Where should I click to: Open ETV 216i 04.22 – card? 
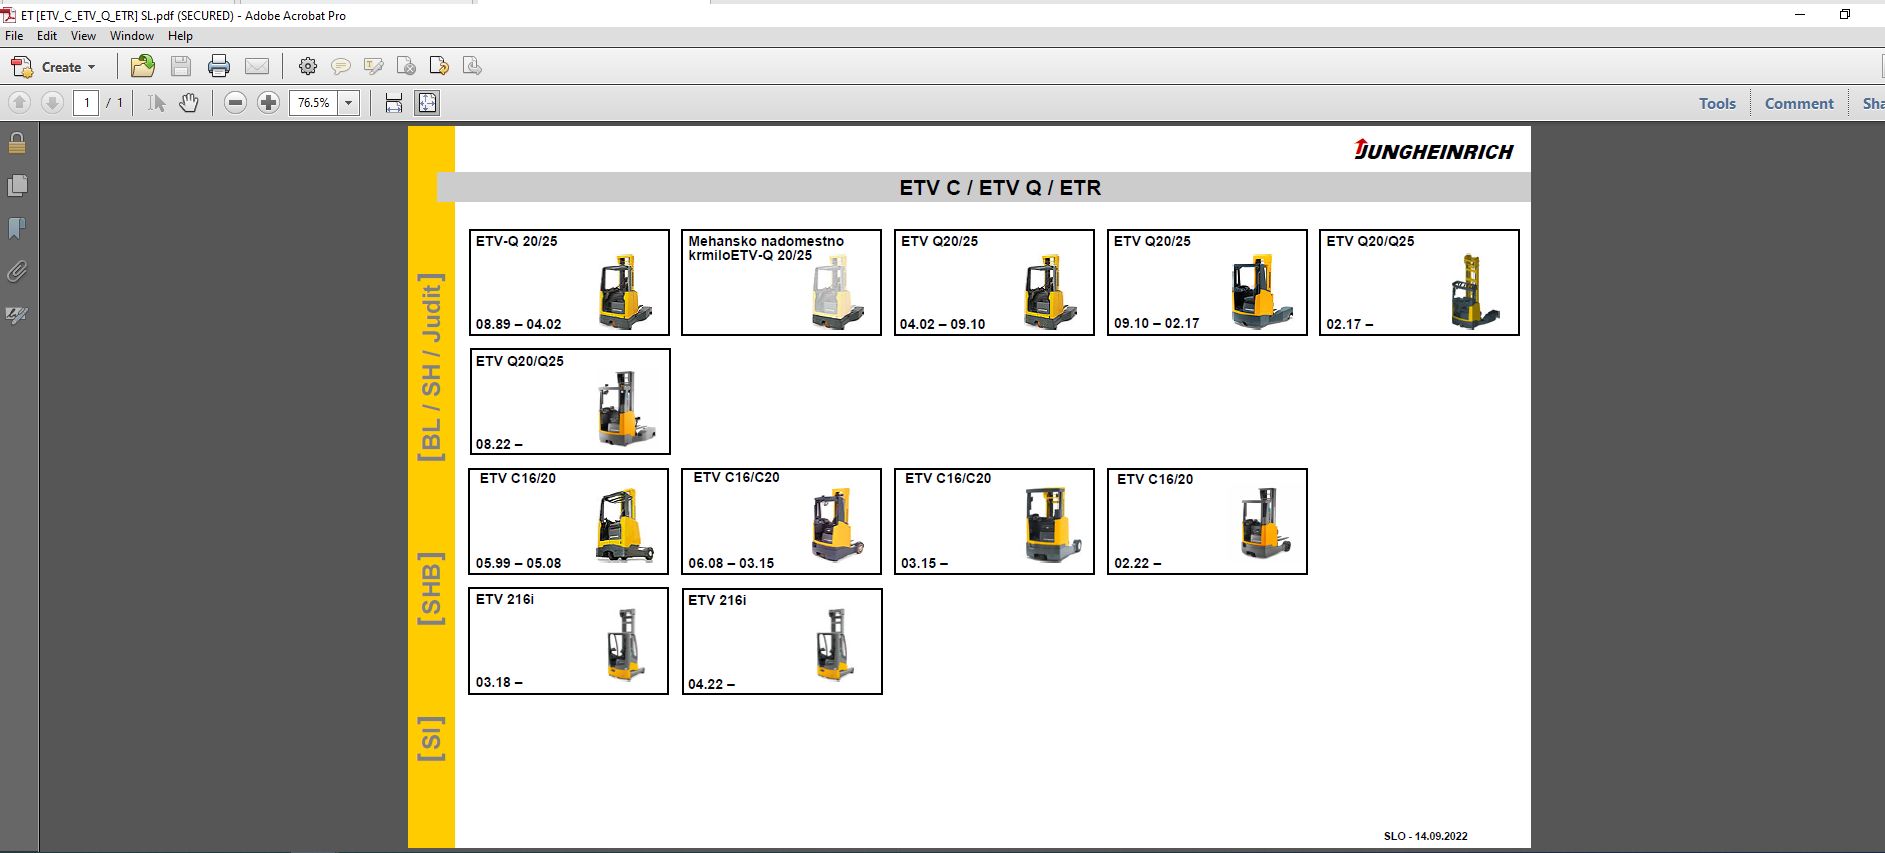(x=782, y=641)
